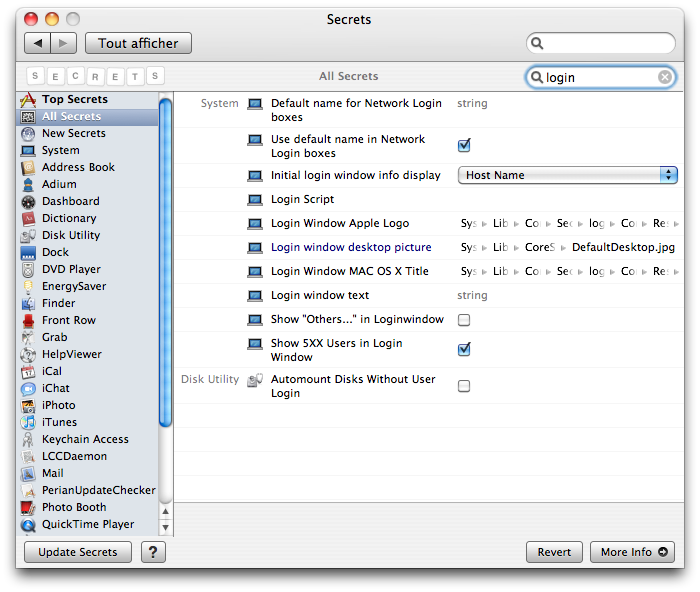Select the Adium icon in sidebar
The height and width of the screenshot is (592, 700).
coord(28,184)
